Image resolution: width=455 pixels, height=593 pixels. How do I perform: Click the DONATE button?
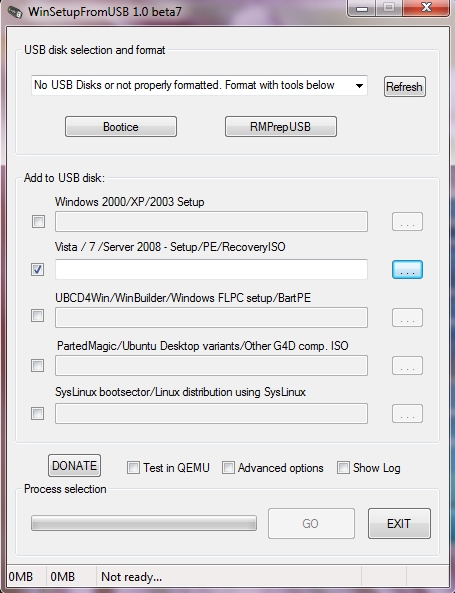tap(74, 466)
